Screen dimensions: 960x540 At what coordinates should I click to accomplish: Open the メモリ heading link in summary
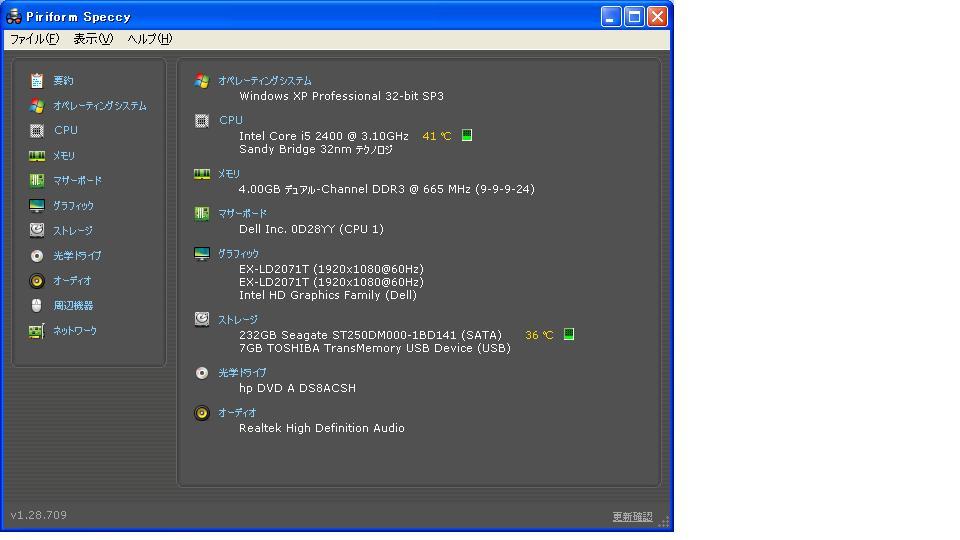(x=229, y=174)
